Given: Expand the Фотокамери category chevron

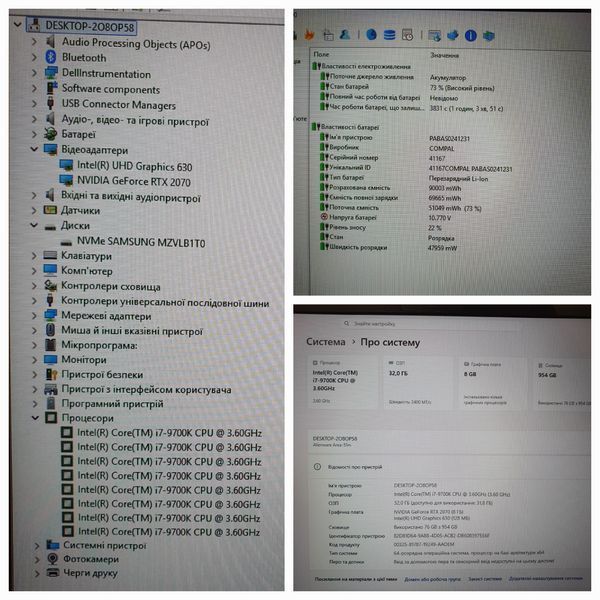Looking at the screenshot, I should (37, 559).
